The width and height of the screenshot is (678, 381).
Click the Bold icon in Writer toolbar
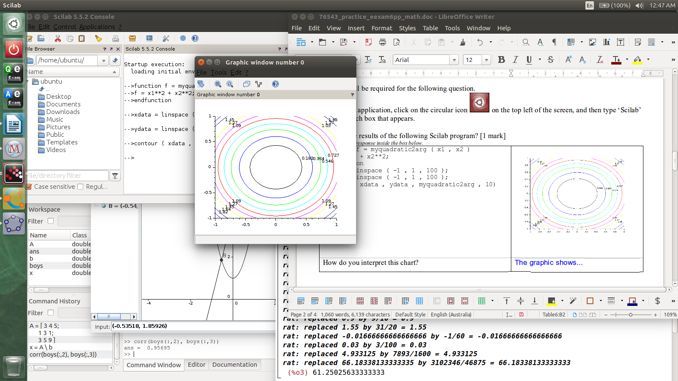[x=501, y=60]
